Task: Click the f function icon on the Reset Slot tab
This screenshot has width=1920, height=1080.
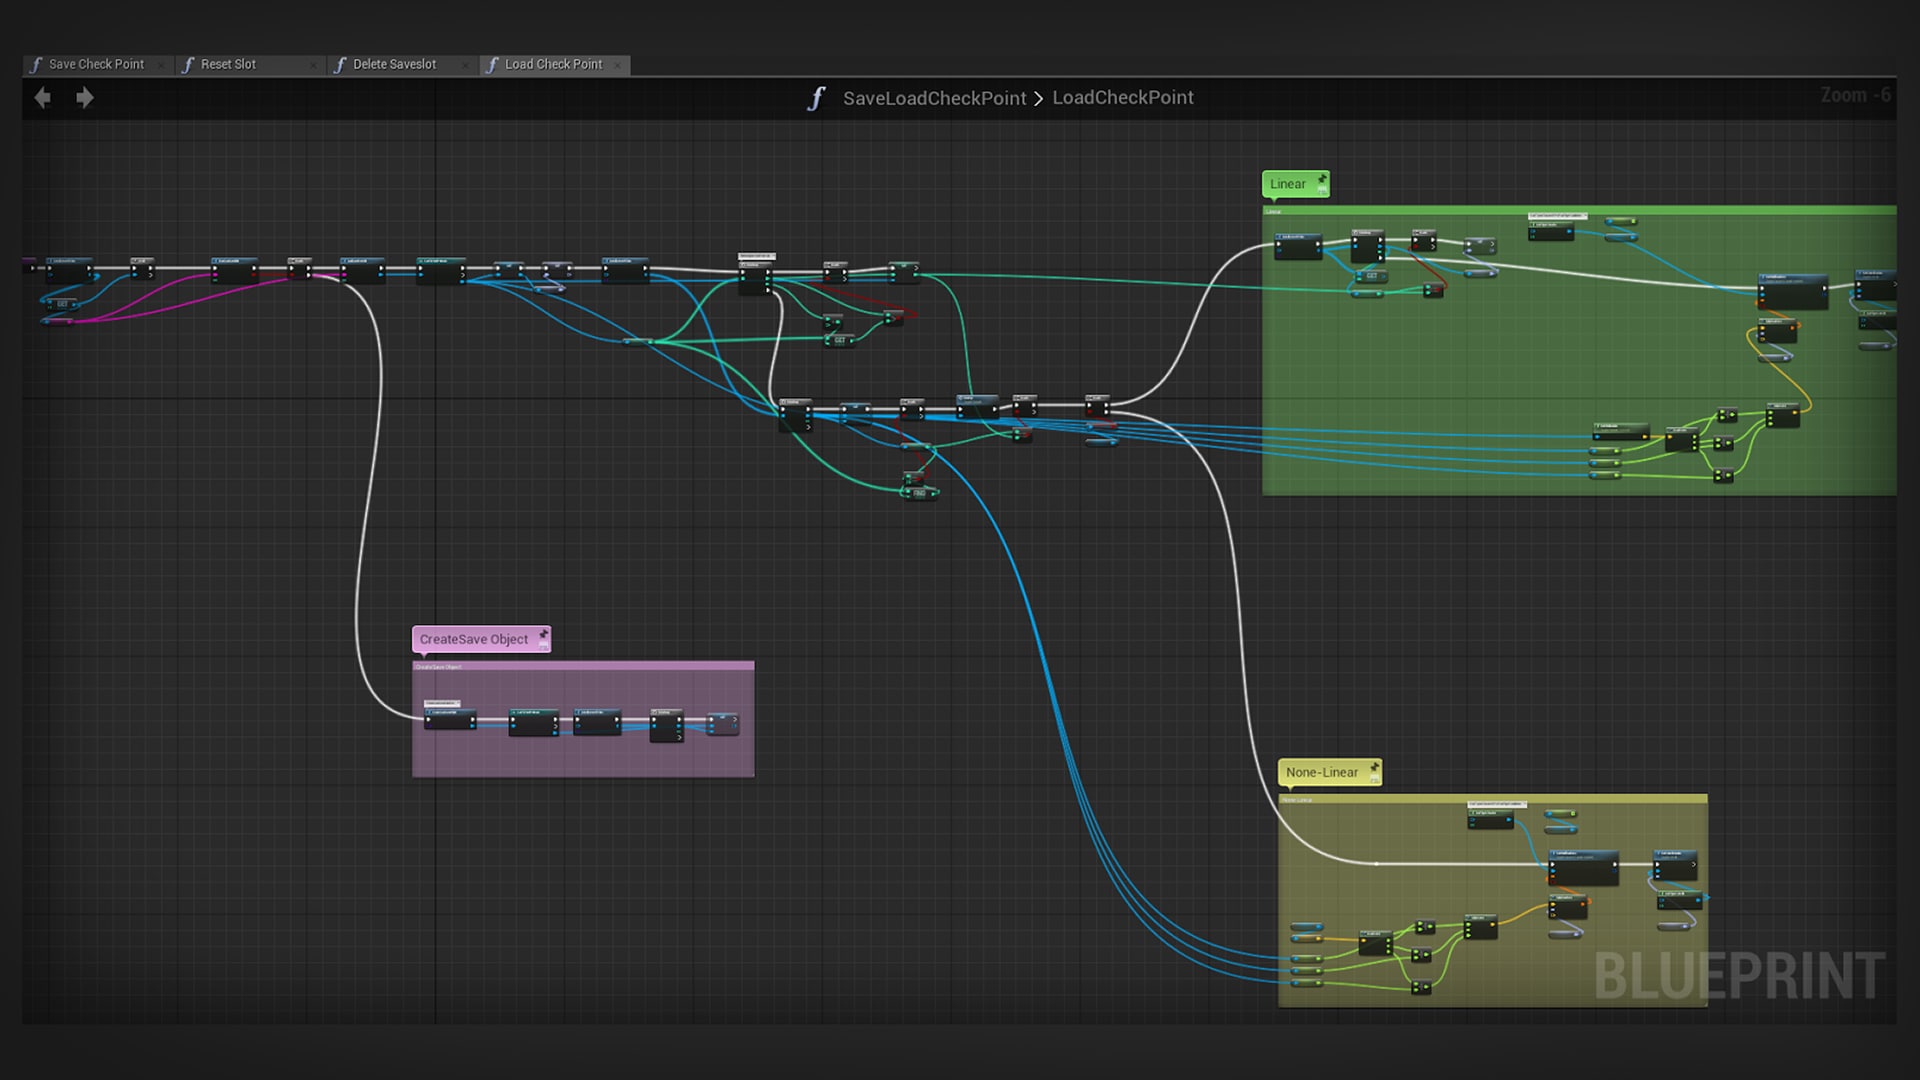Action: tap(189, 64)
